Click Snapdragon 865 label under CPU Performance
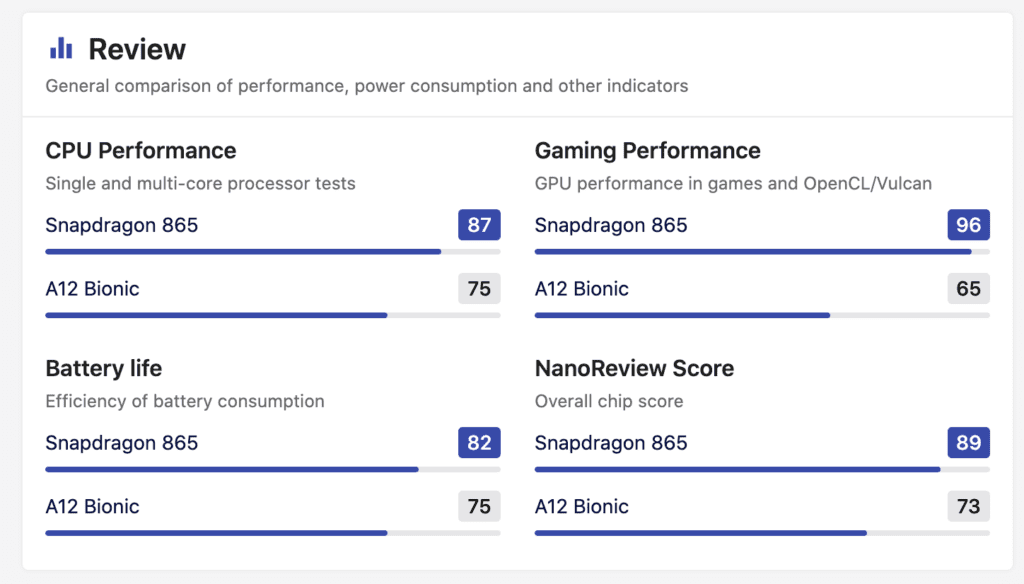Viewport: 1024px width, 584px height. (122, 225)
